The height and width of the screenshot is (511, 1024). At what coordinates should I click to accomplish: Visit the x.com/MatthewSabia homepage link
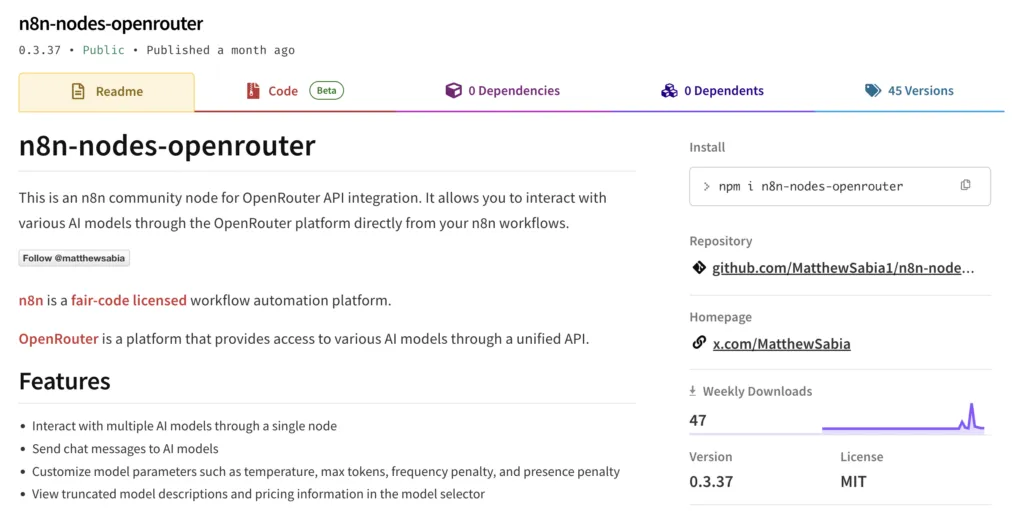pos(781,343)
